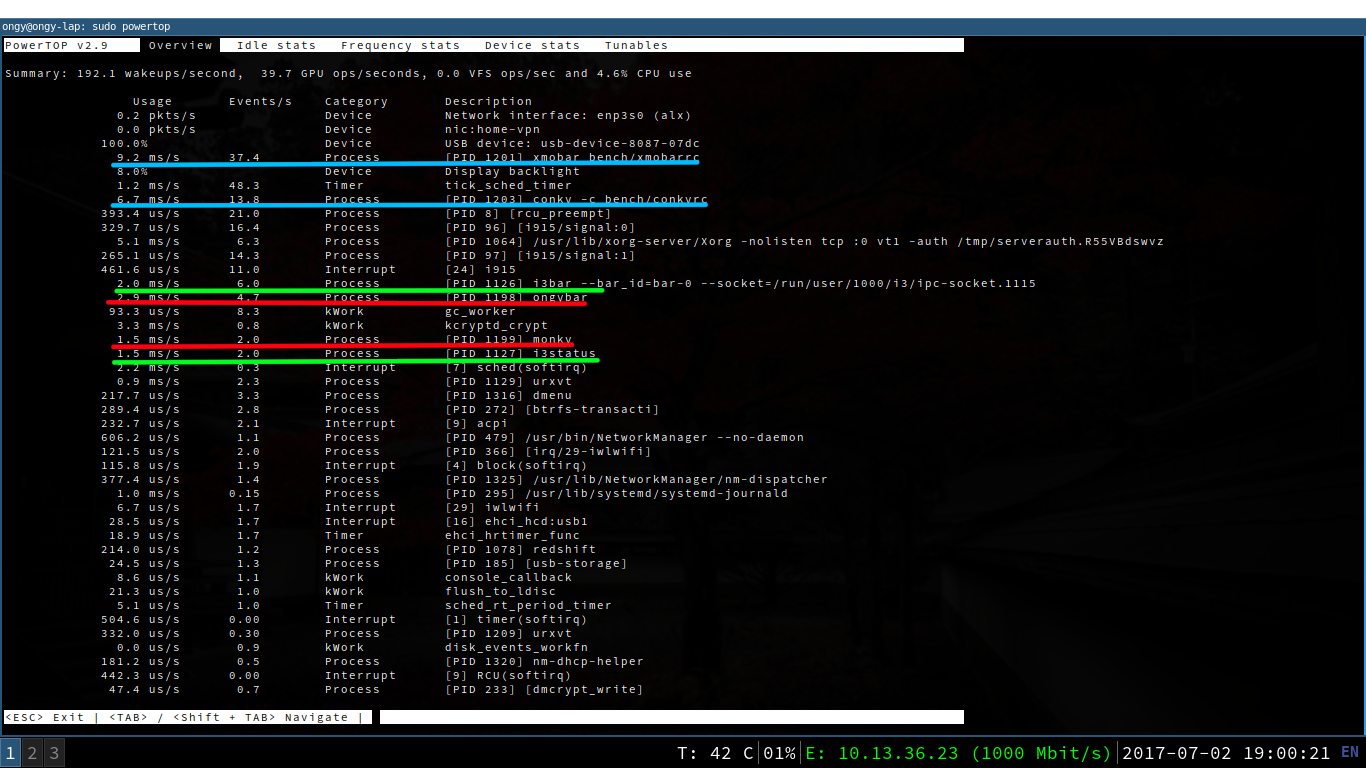Viewport: 1366px width, 768px height.
Task: Click the ethernet address 10.13.36.23 entry
Action: pos(958,753)
